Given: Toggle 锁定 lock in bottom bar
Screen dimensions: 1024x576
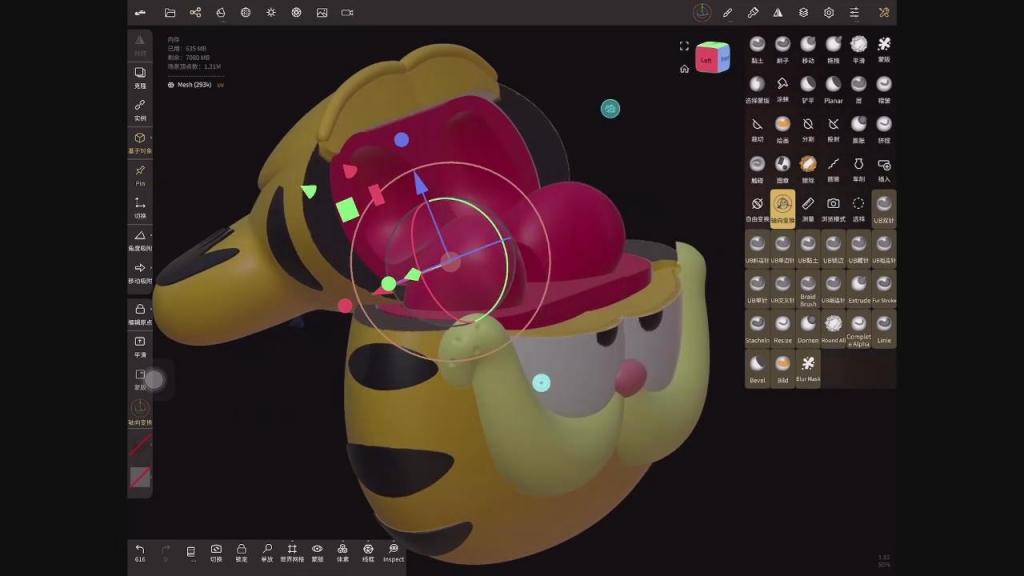Looking at the screenshot, I should [242, 552].
